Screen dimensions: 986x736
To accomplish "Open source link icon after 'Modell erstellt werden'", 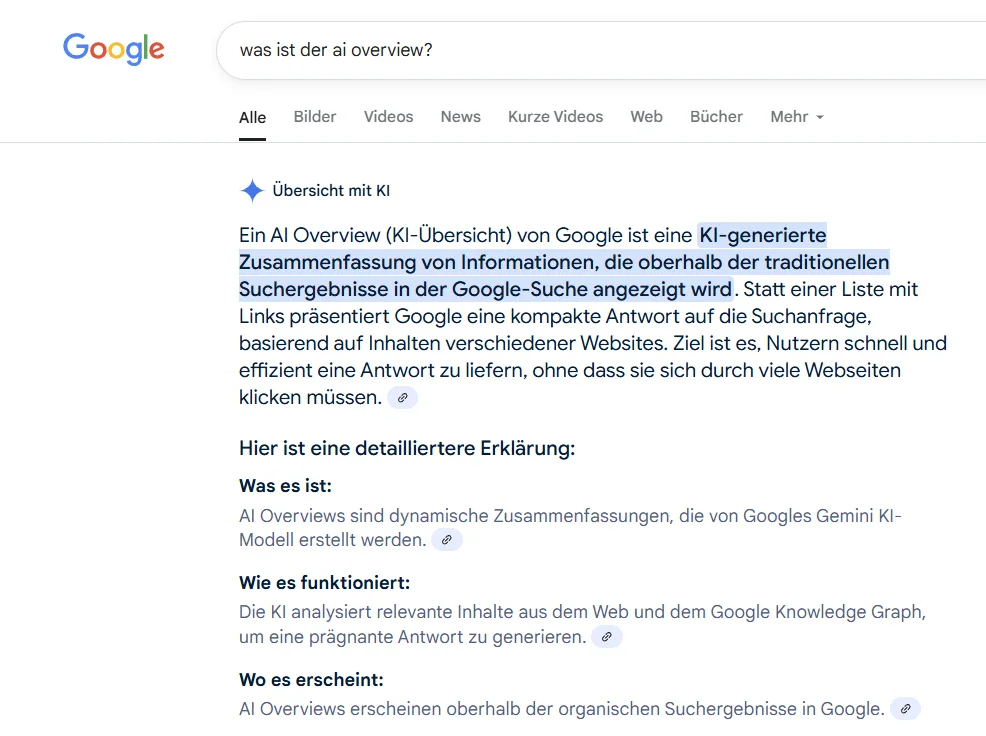I will pyautogui.click(x=447, y=540).
